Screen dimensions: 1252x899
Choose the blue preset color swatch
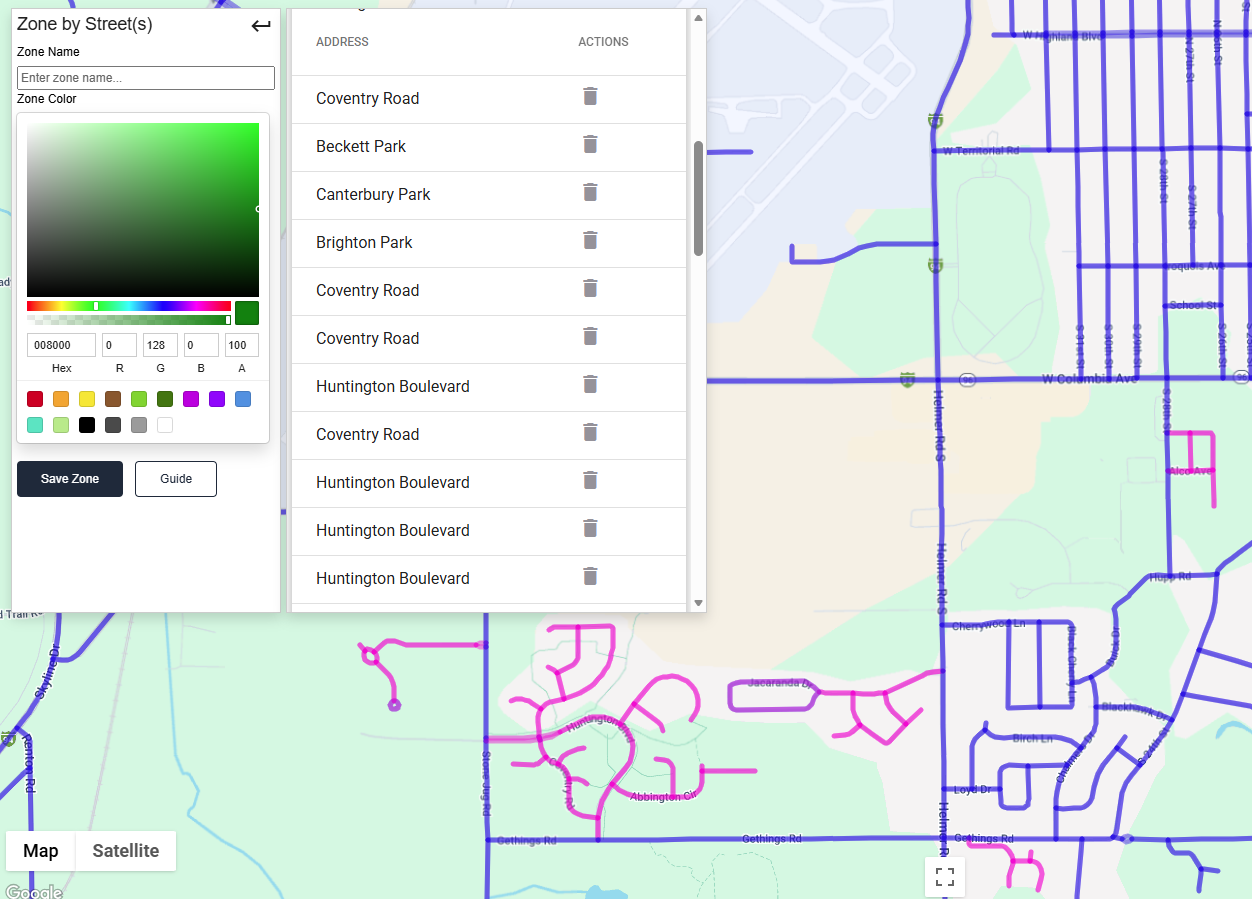click(x=243, y=399)
